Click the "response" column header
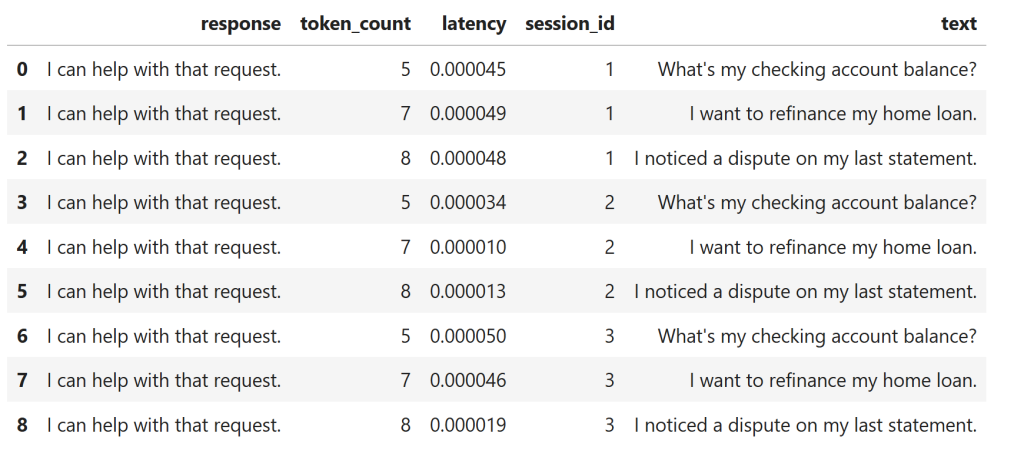Viewport: 1024px width, 450px height. pyautogui.click(x=240, y=24)
